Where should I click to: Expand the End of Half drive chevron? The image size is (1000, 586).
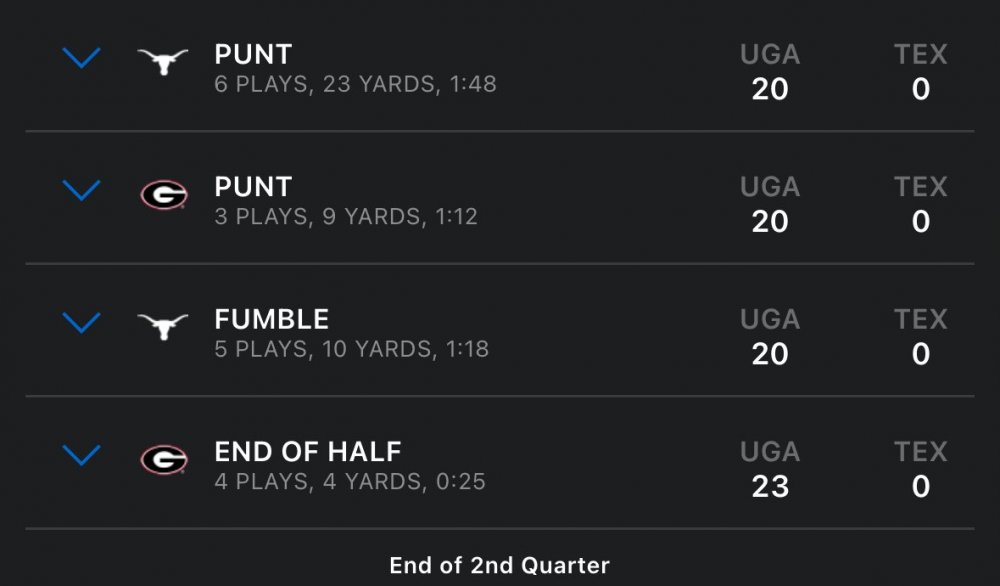point(81,455)
